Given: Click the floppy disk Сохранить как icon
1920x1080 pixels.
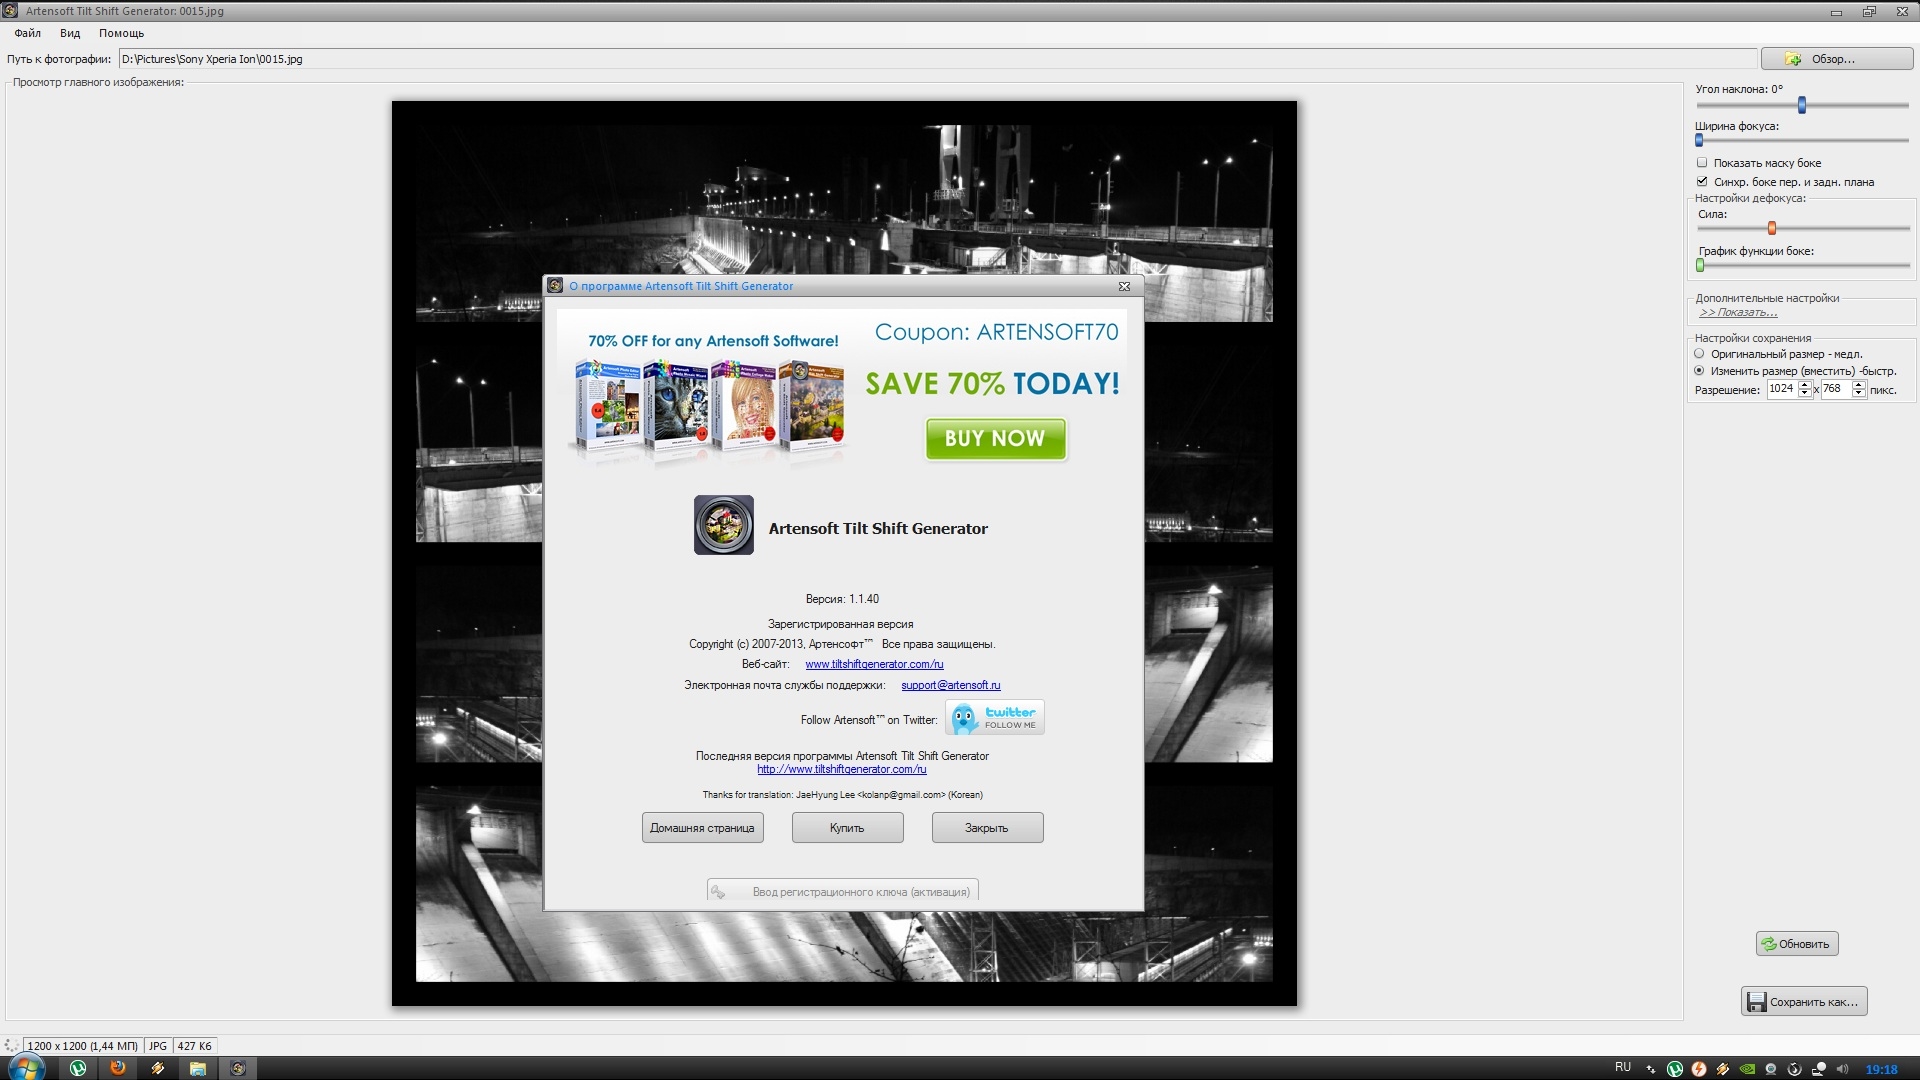Looking at the screenshot, I should [1756, 1001].
